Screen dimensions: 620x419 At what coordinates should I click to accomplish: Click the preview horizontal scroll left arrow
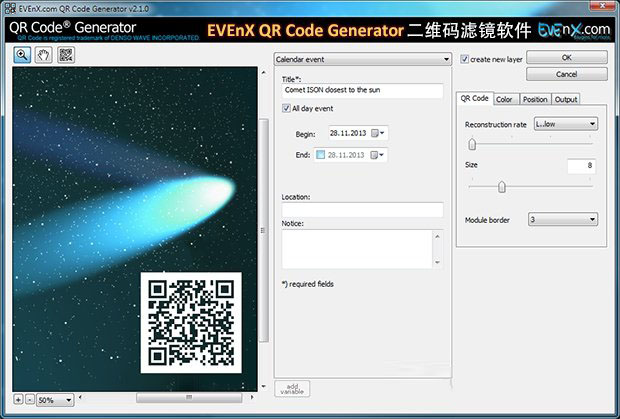pos(81,397)
